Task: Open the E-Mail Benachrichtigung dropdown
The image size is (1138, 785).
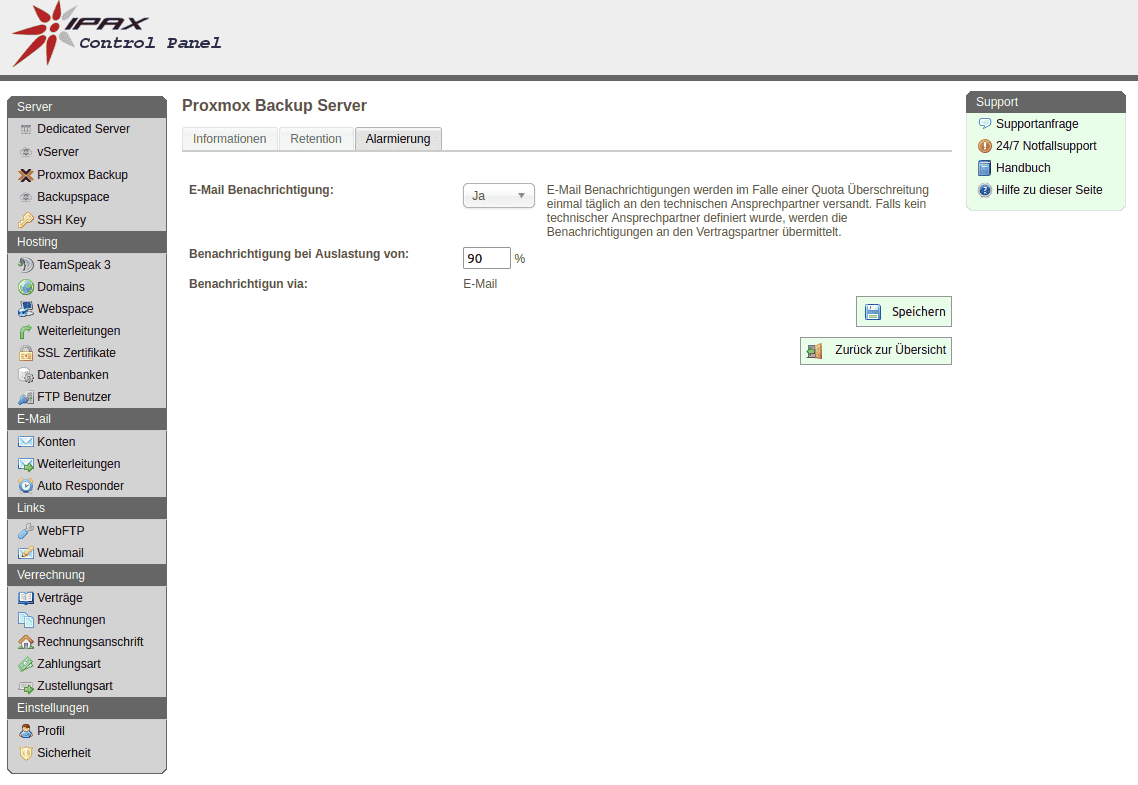Action: tap(498, 196)
